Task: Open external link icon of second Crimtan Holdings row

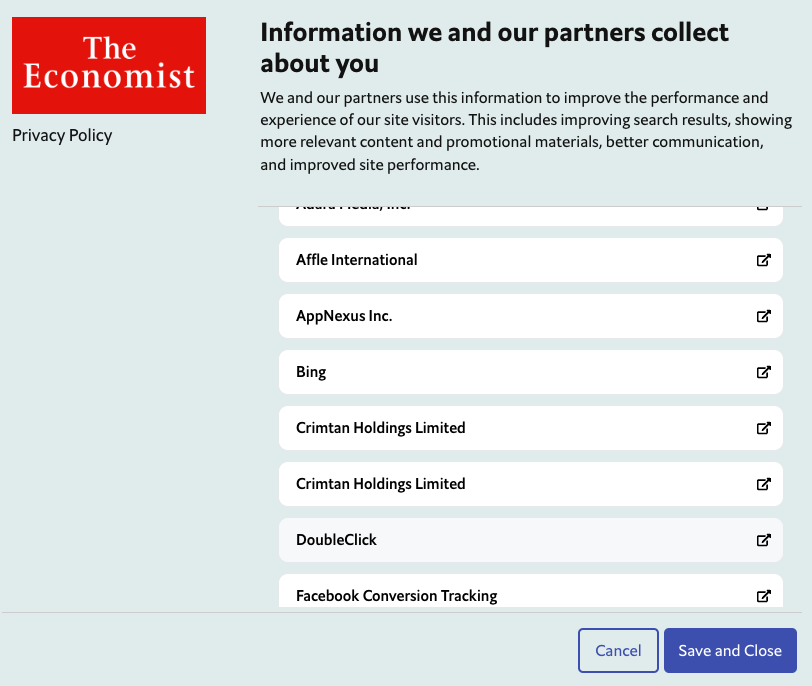Action: (x=763, y=484)
